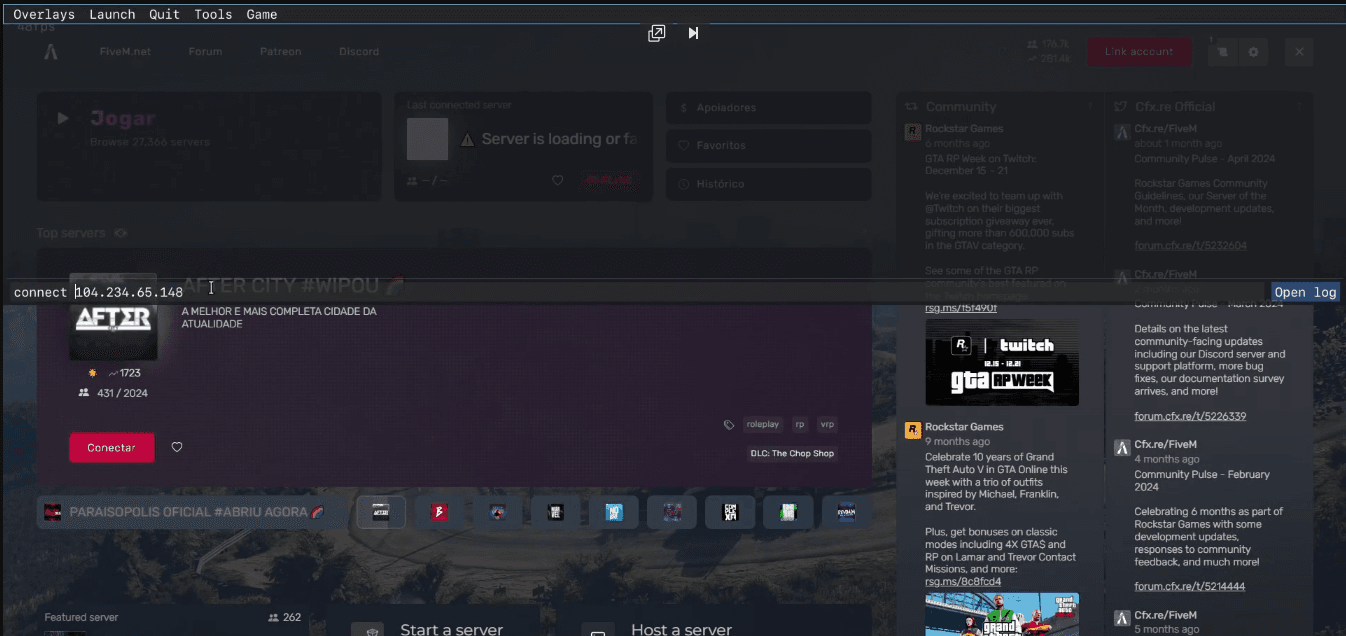Image resolution: width=1346 pixels, height=636 pixels.
Task: Click the Featured server label
Action: pos(81,618)
